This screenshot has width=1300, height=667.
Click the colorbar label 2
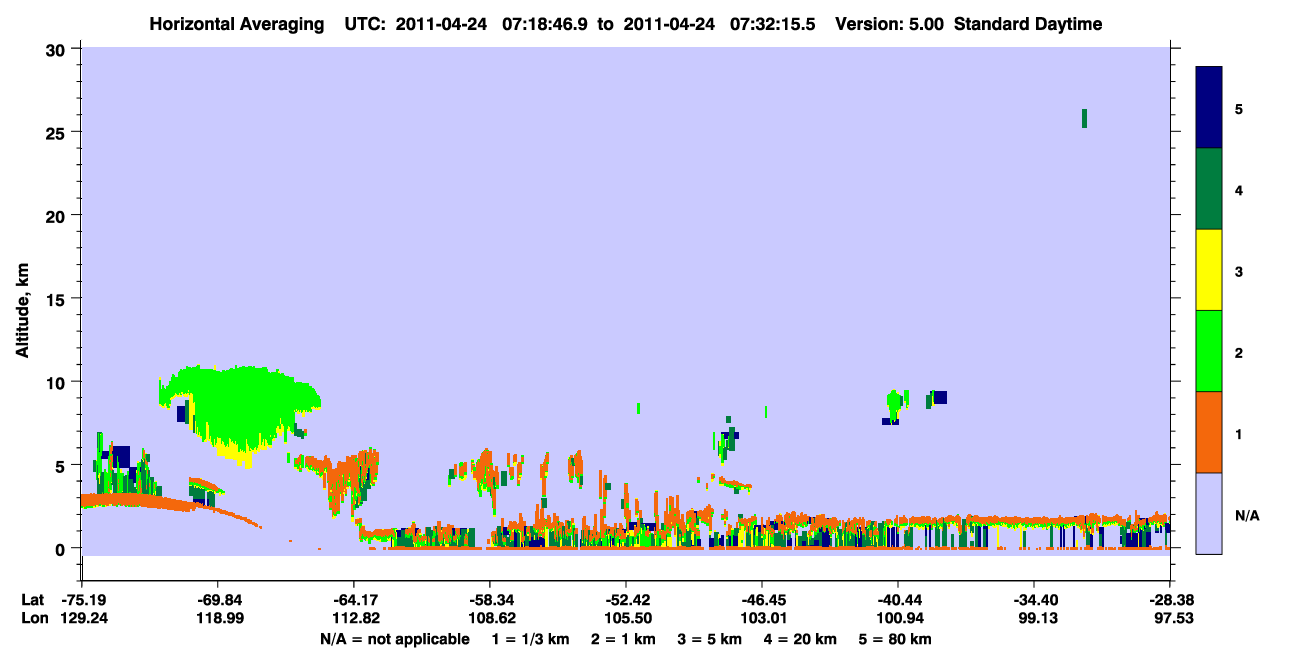click(1238, 352)
